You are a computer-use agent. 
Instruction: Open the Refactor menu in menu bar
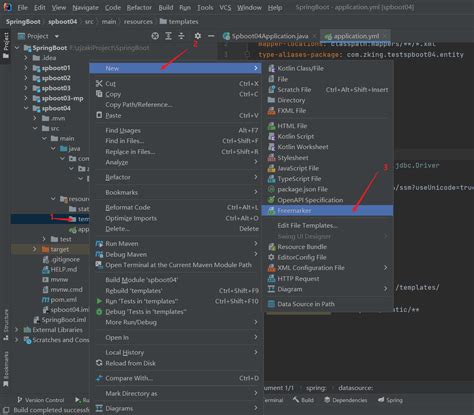tap(139, 7)
